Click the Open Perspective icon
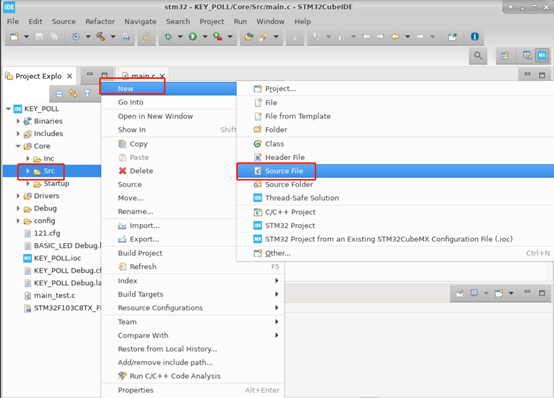This screenshot has width=554, height=398. [505, 55]
